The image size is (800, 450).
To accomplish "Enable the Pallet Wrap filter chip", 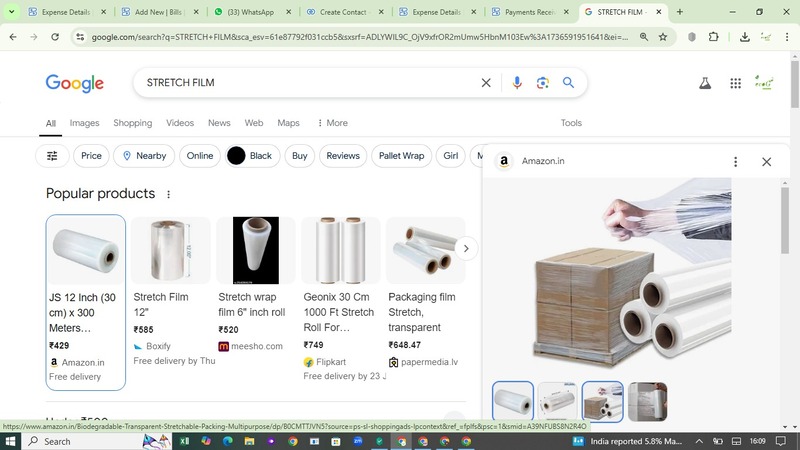I will click(401, 156).
